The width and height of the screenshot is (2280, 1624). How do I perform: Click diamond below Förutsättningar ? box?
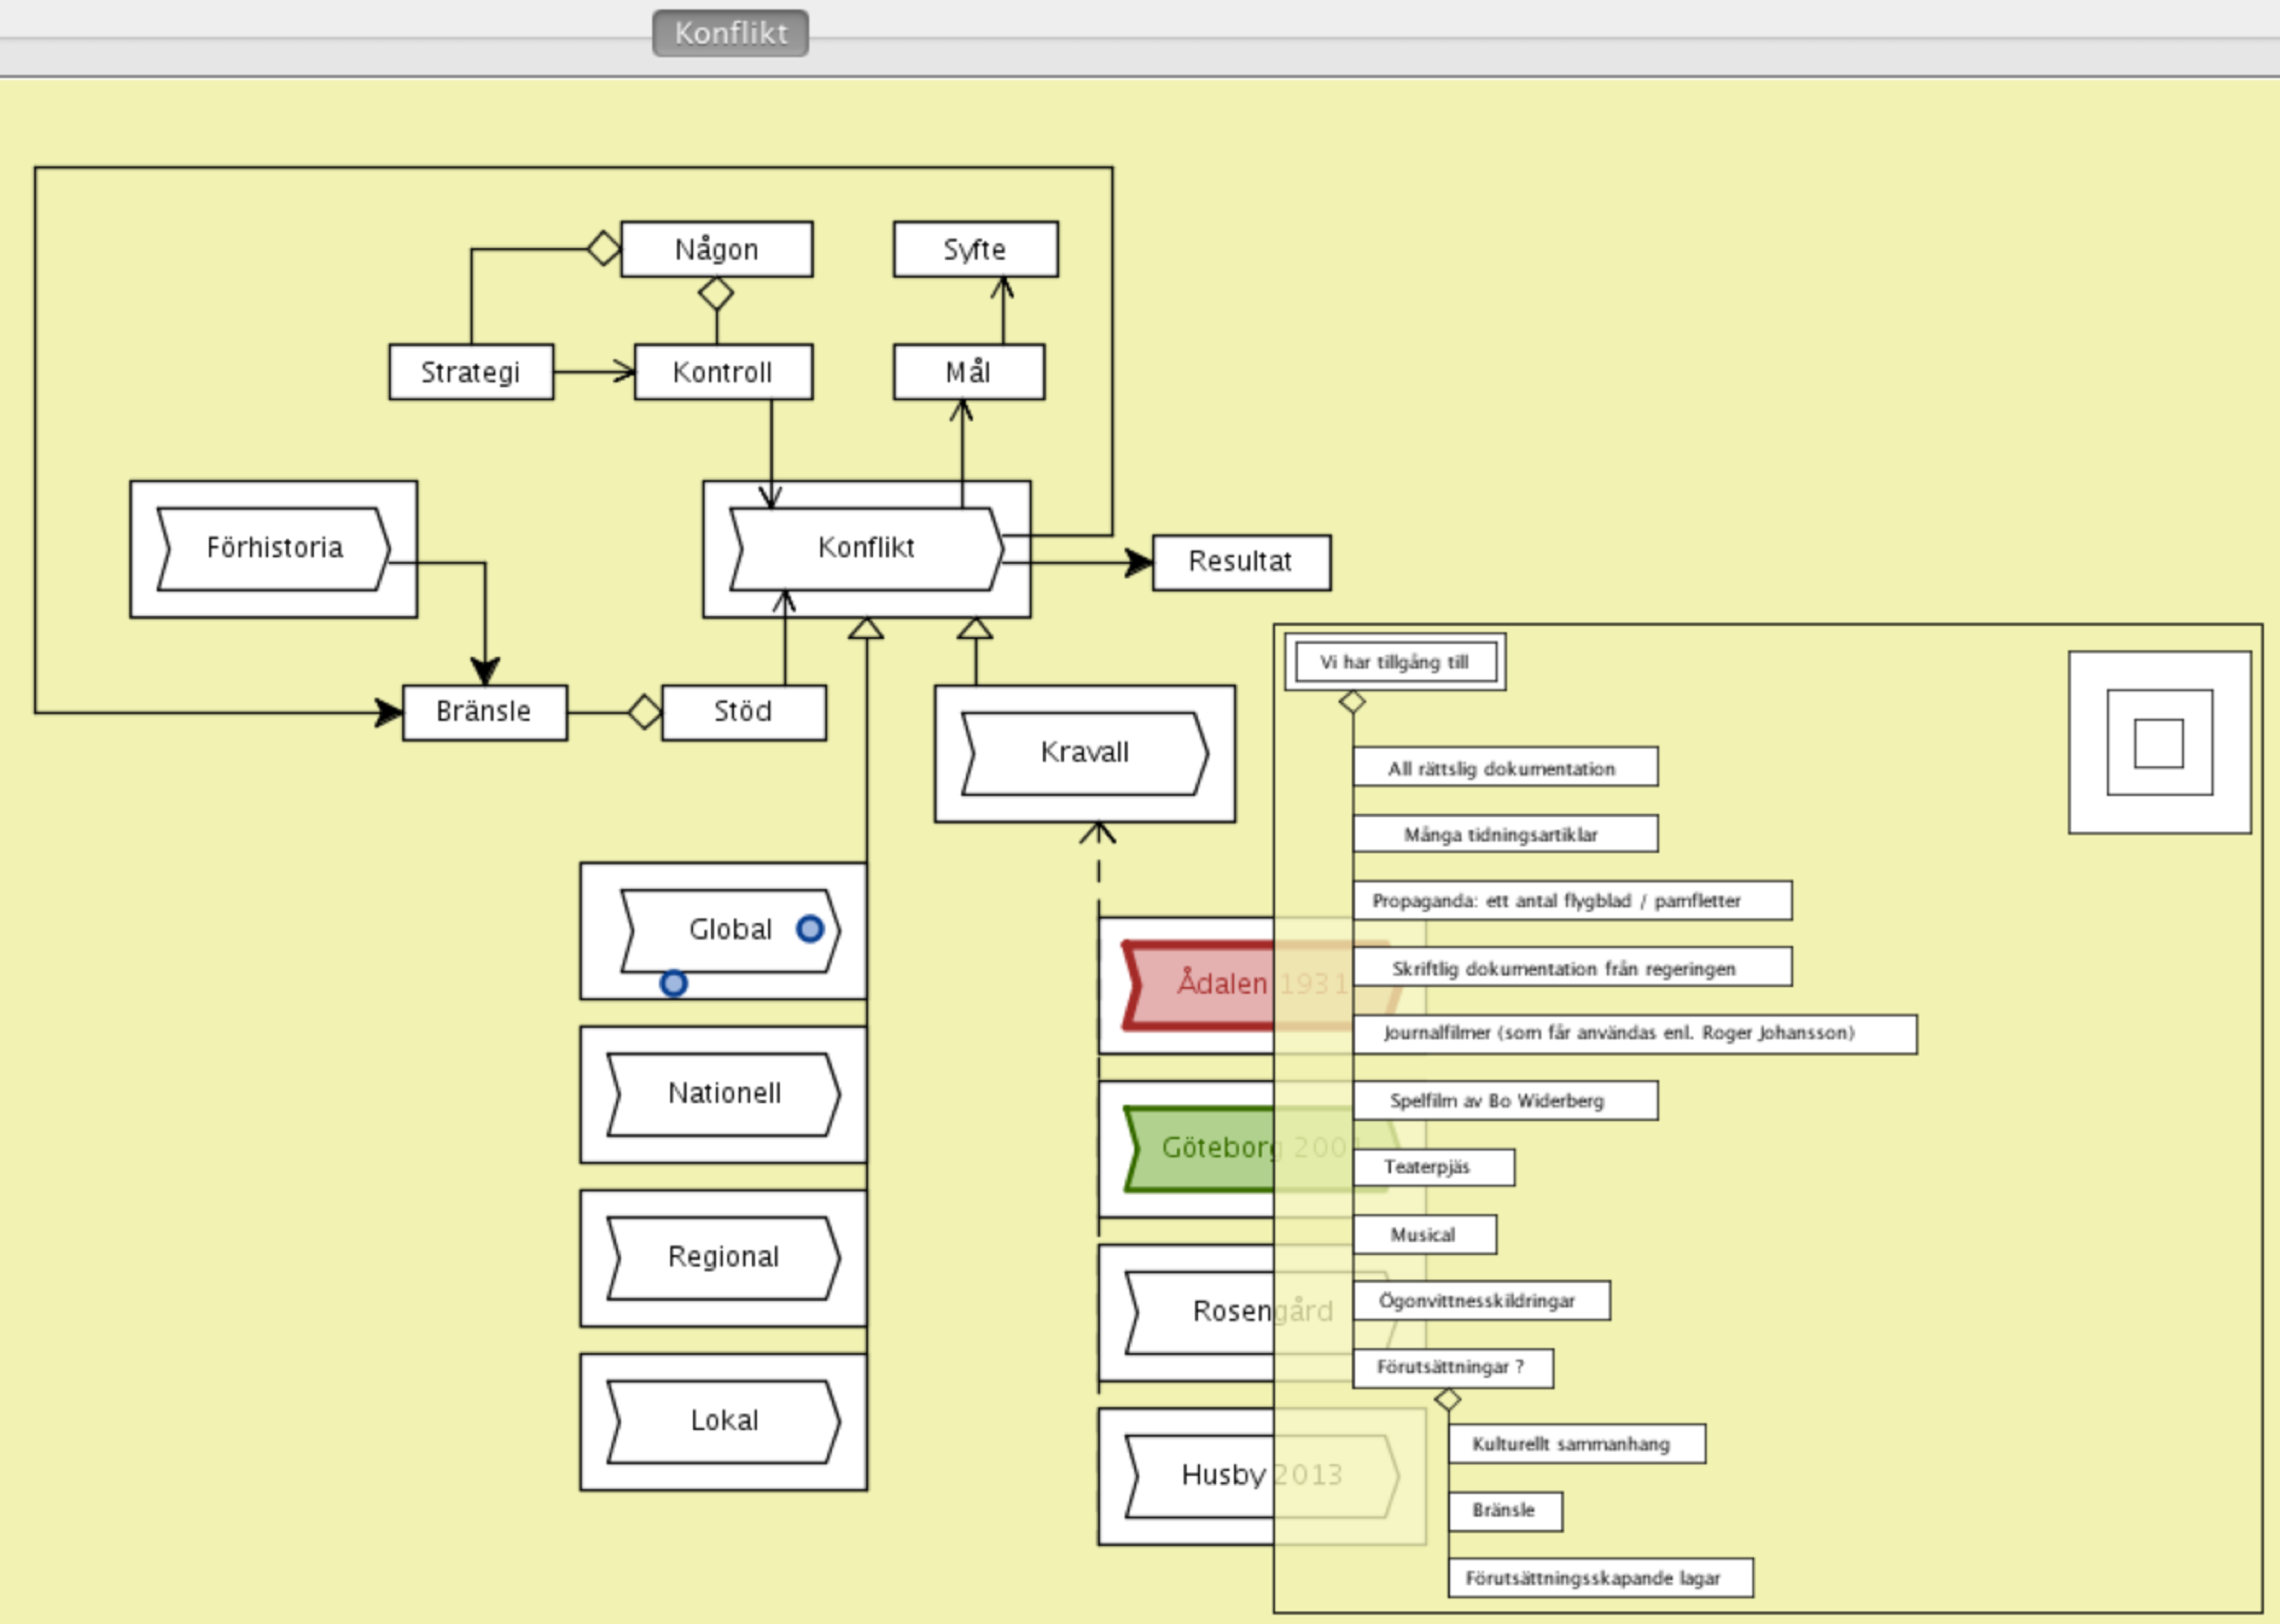[1447, 1400]
